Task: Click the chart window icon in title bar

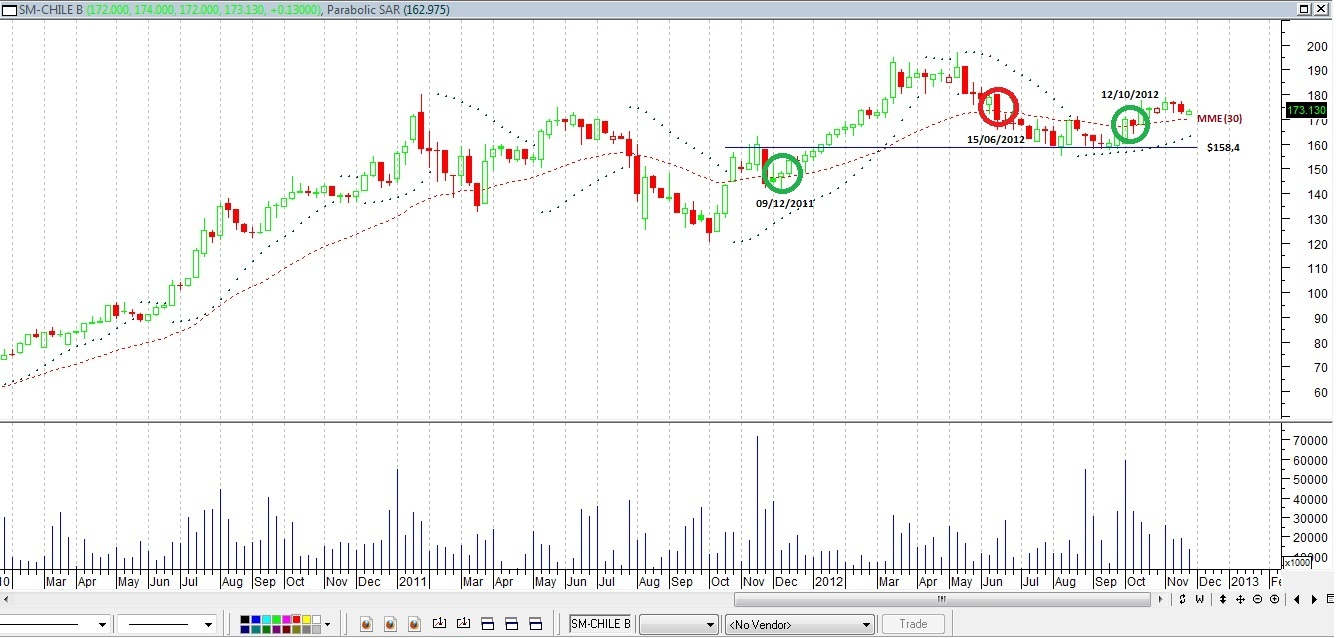Action: click(10, 9)
